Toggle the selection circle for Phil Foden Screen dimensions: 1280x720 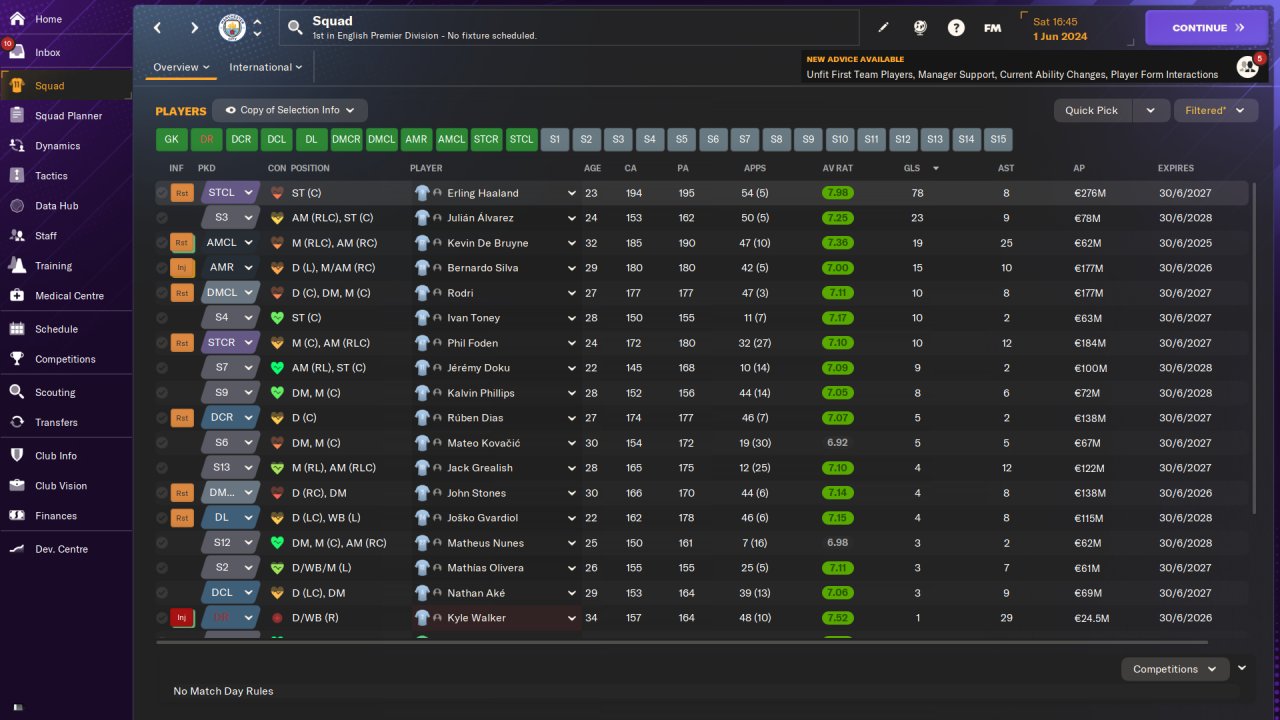click(162, 343)
